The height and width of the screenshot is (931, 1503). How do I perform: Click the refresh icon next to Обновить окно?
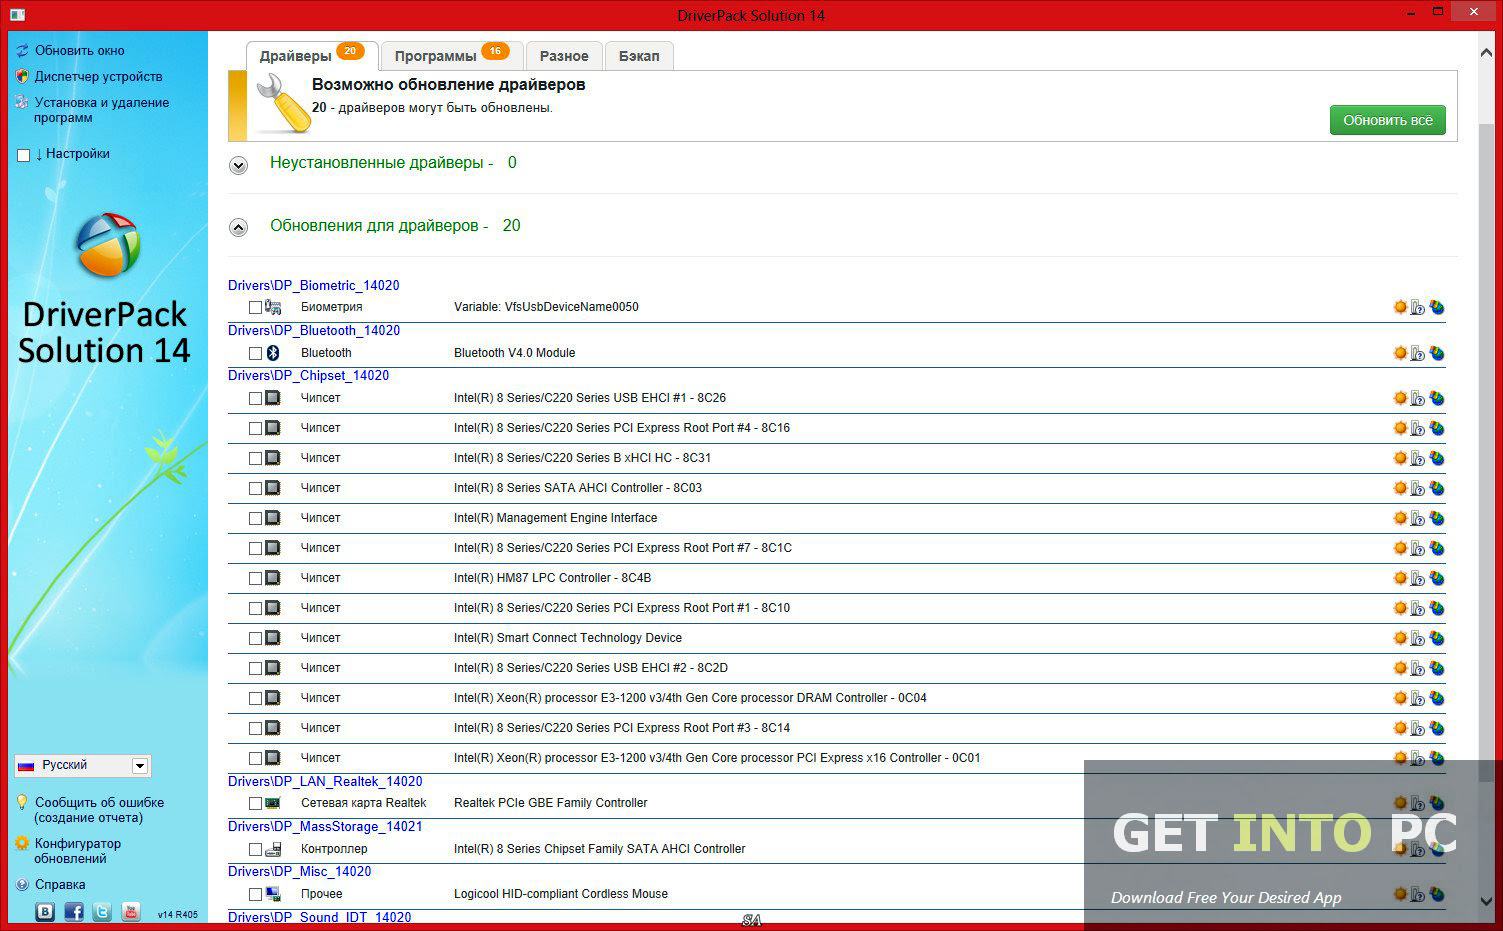click(x=23, y=50)
